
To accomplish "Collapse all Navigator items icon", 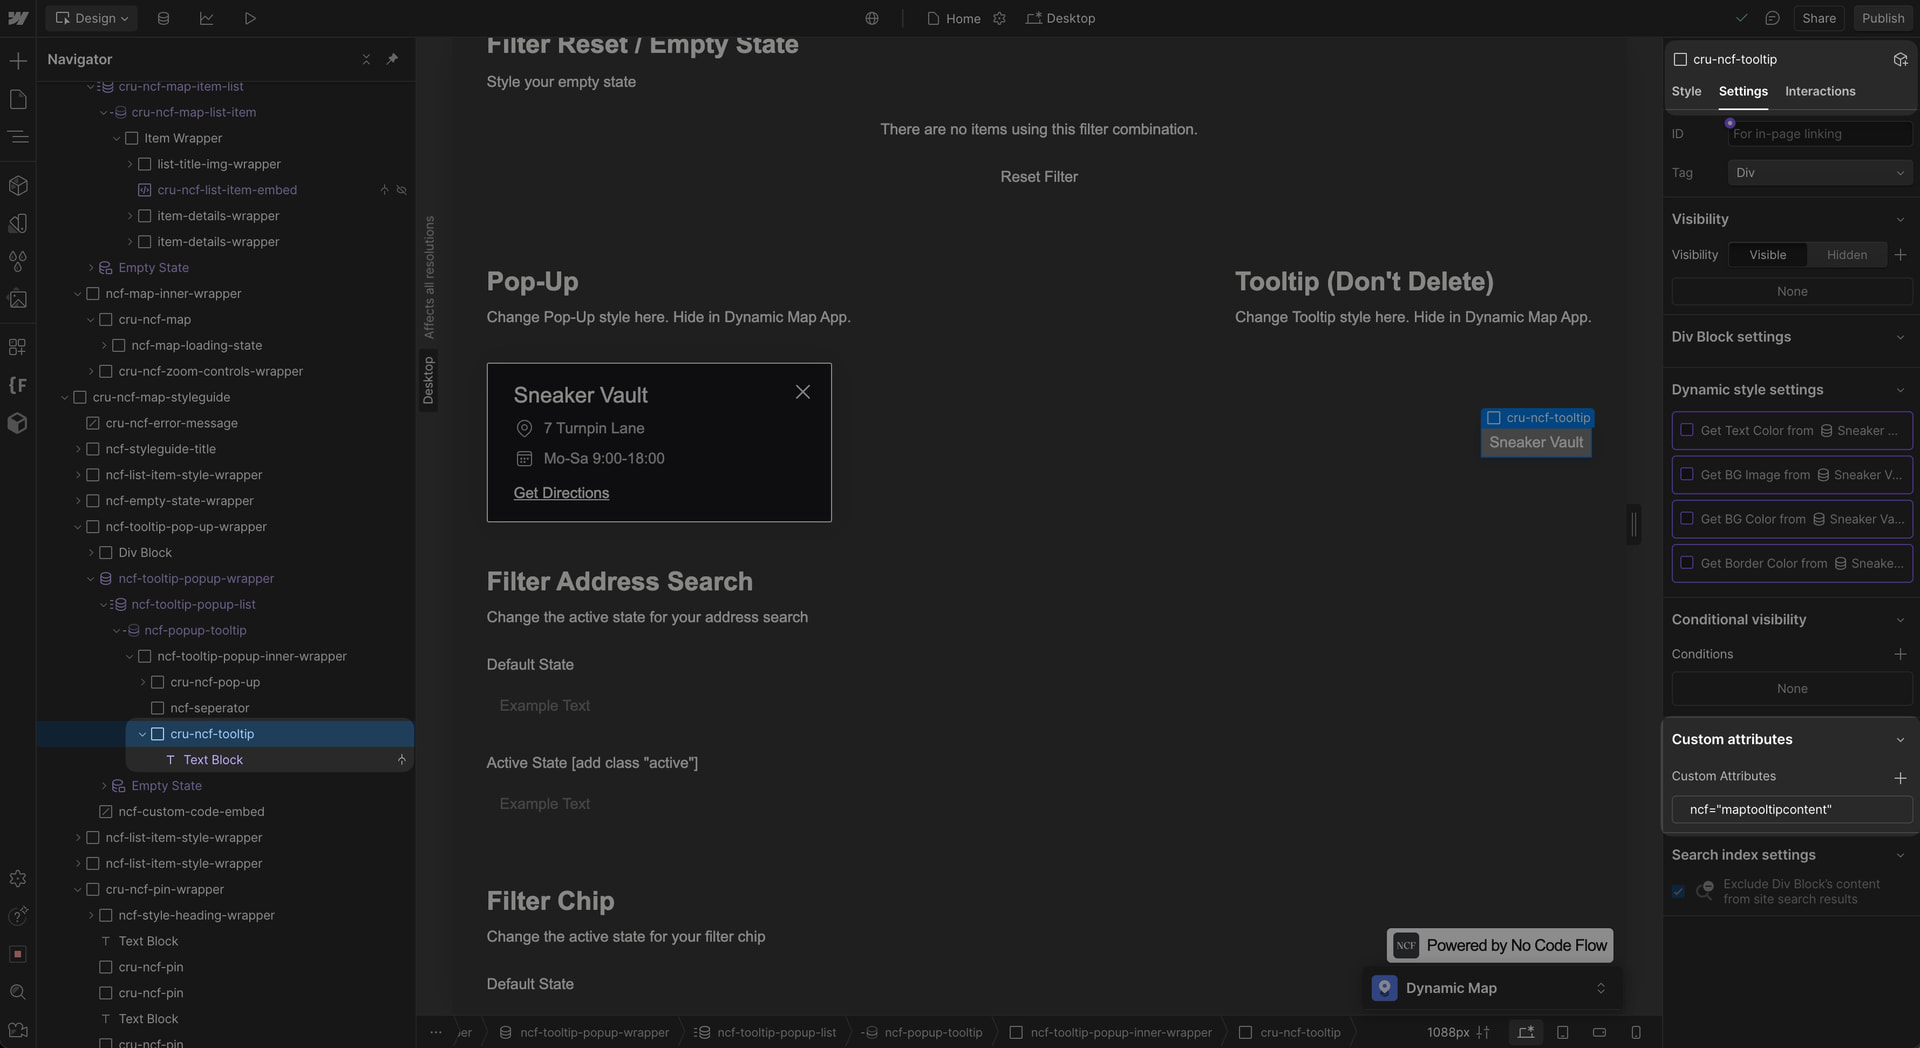I will (x=366, y=59).
